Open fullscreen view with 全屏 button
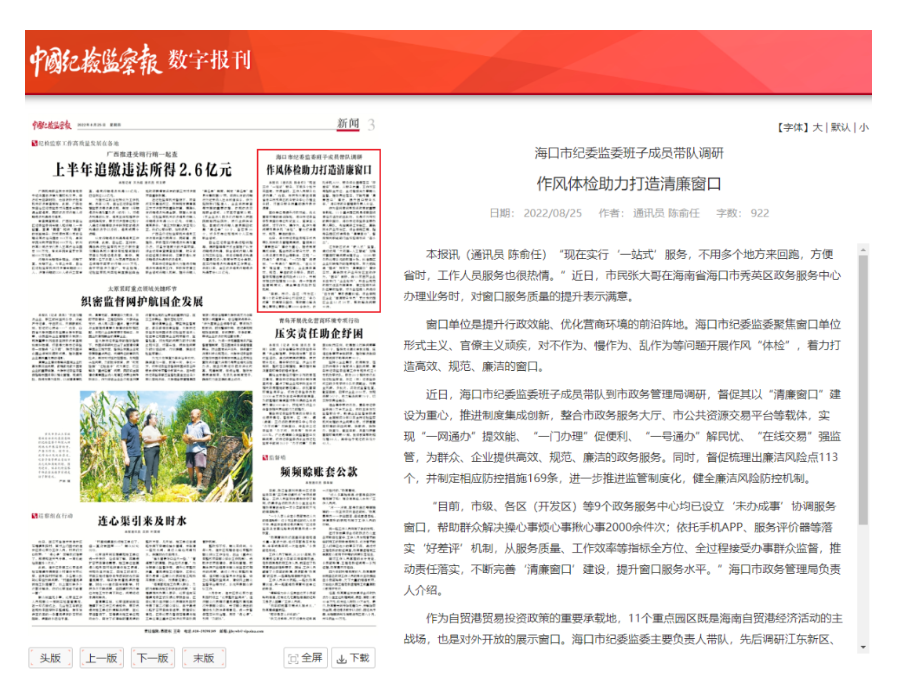Screen dimensions: 903x692 tap(305, 658)
